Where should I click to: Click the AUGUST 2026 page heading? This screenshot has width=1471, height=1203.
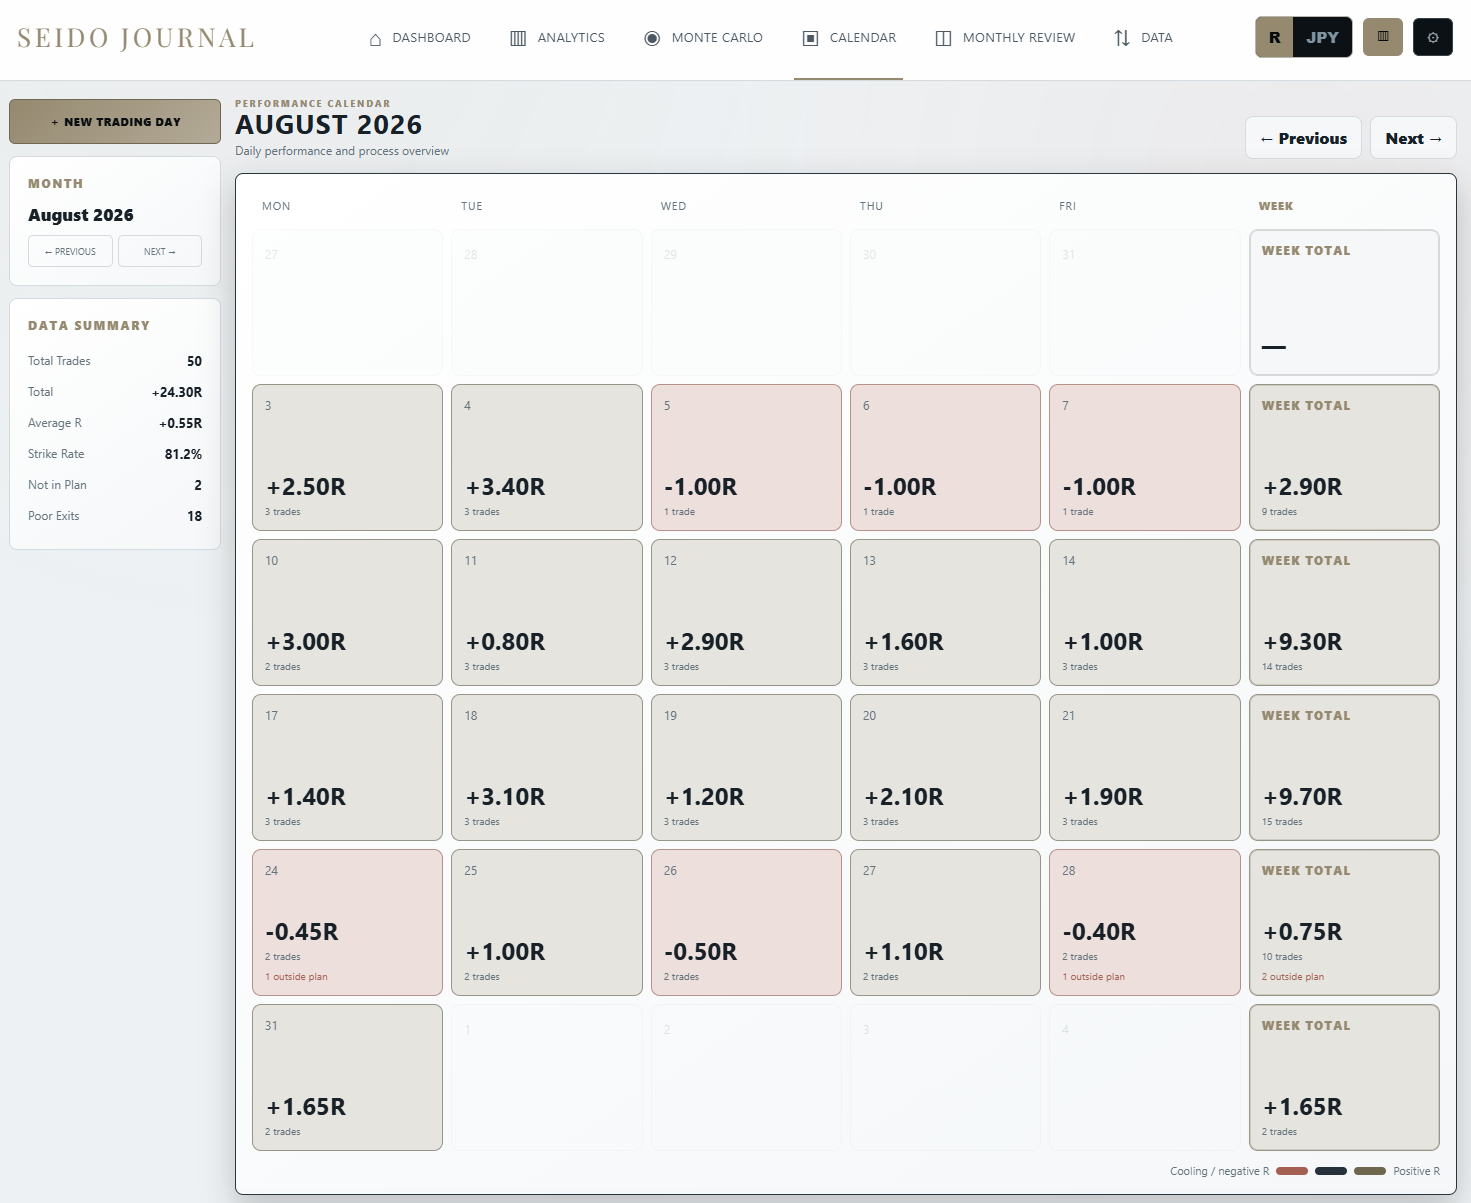click(329, 125)
